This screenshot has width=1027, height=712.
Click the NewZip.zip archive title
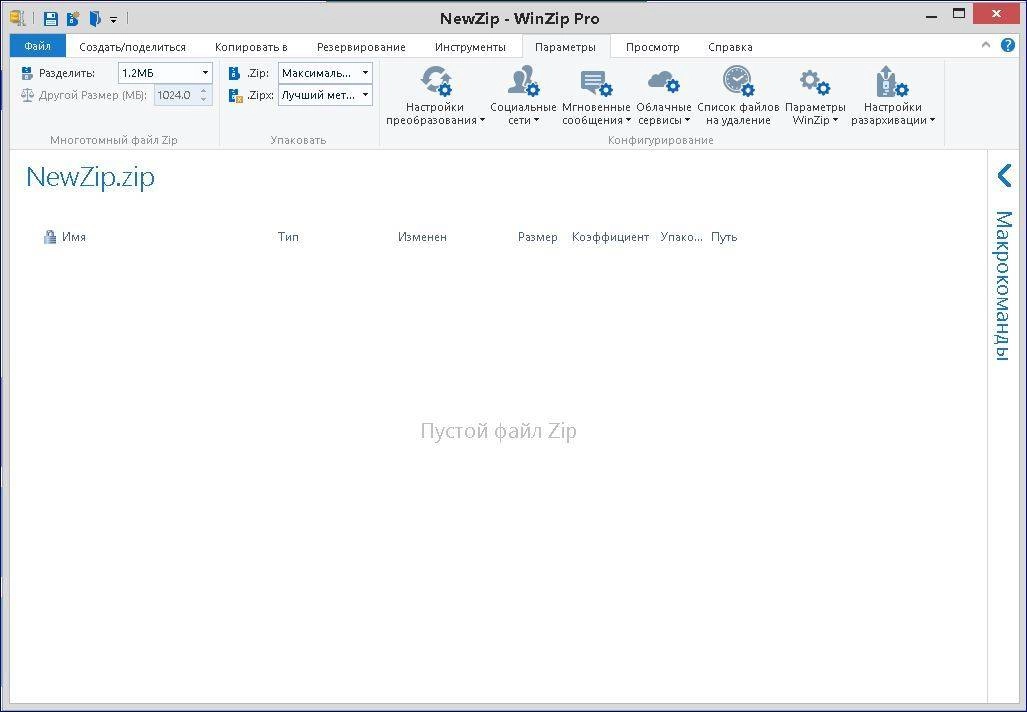(x=90, y=177)
